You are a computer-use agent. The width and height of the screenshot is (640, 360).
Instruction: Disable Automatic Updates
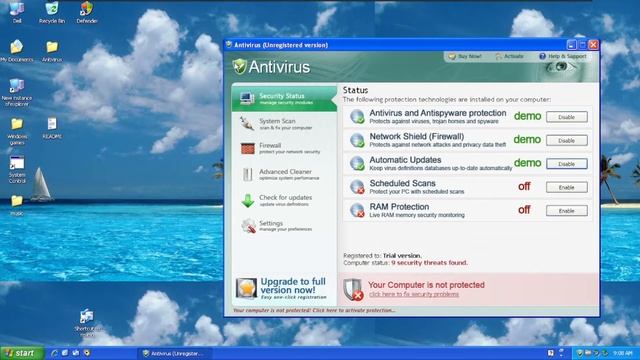click(x=567, y=164)
